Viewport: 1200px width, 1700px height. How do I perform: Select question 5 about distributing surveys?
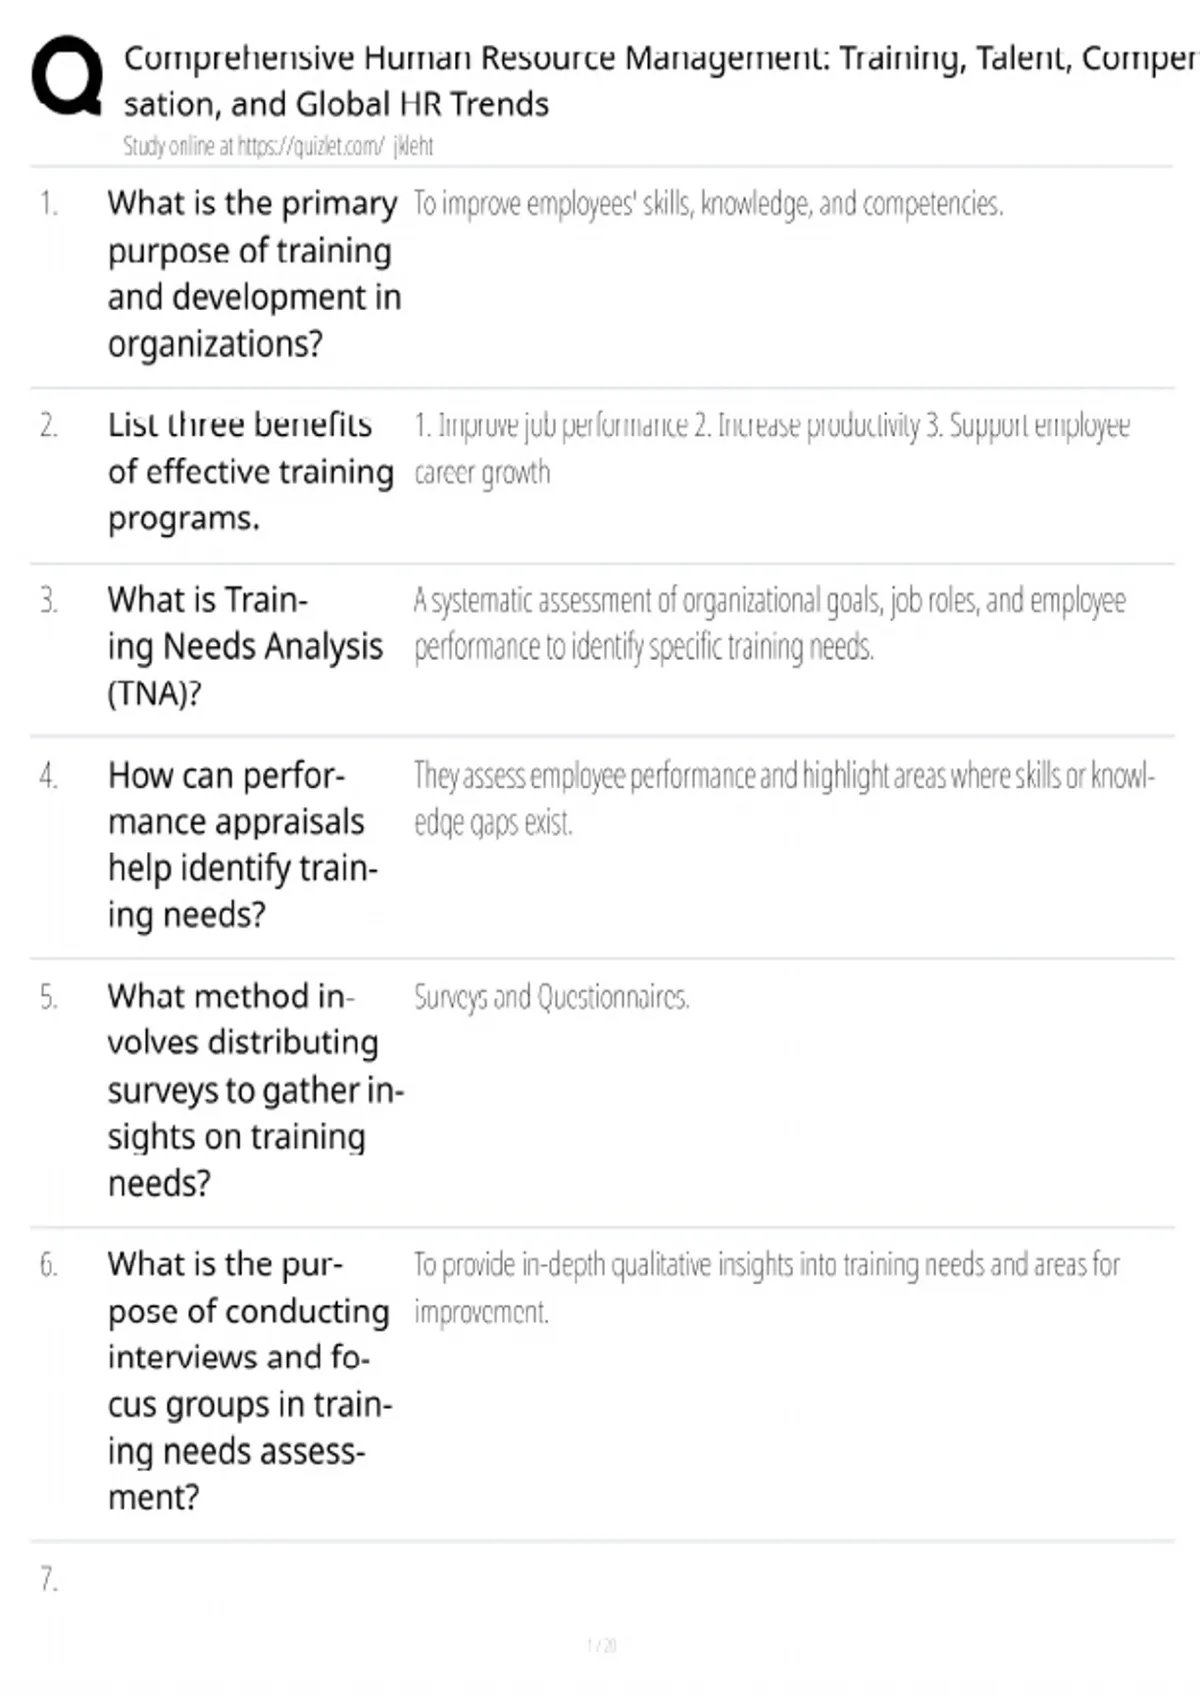256,1089
